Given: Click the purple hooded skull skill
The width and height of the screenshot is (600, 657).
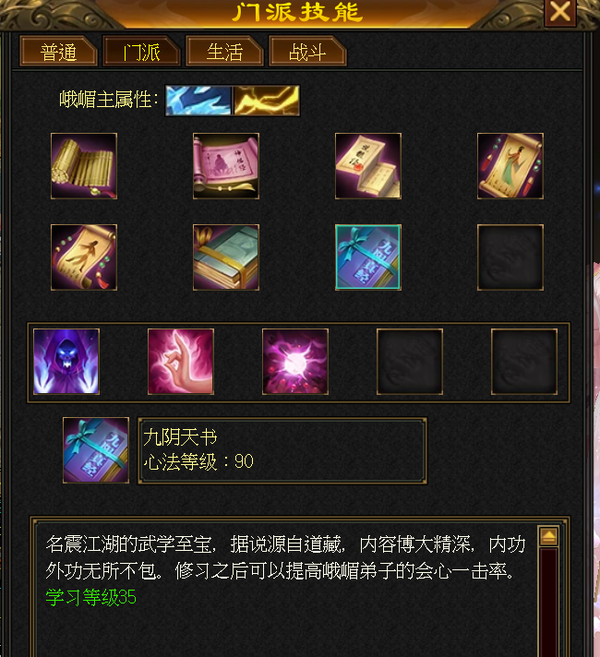Looking at the screenshot, I should coord(66,362).
